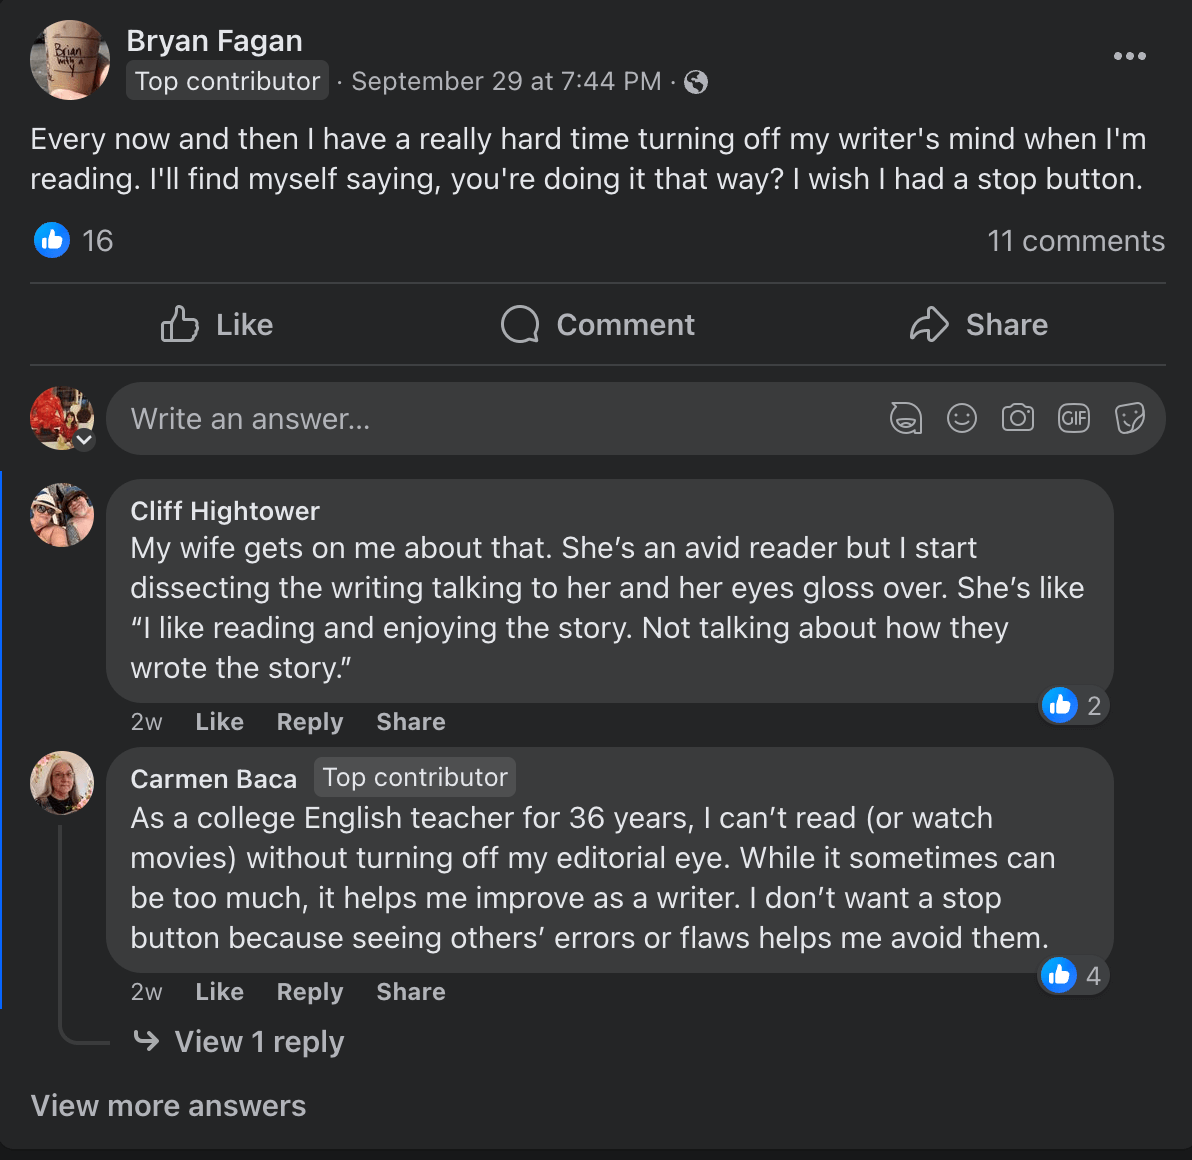Viewport: 1192px width, 1160px height.
Task: Attach a photo using camera icon
Action: point(1018,418)
